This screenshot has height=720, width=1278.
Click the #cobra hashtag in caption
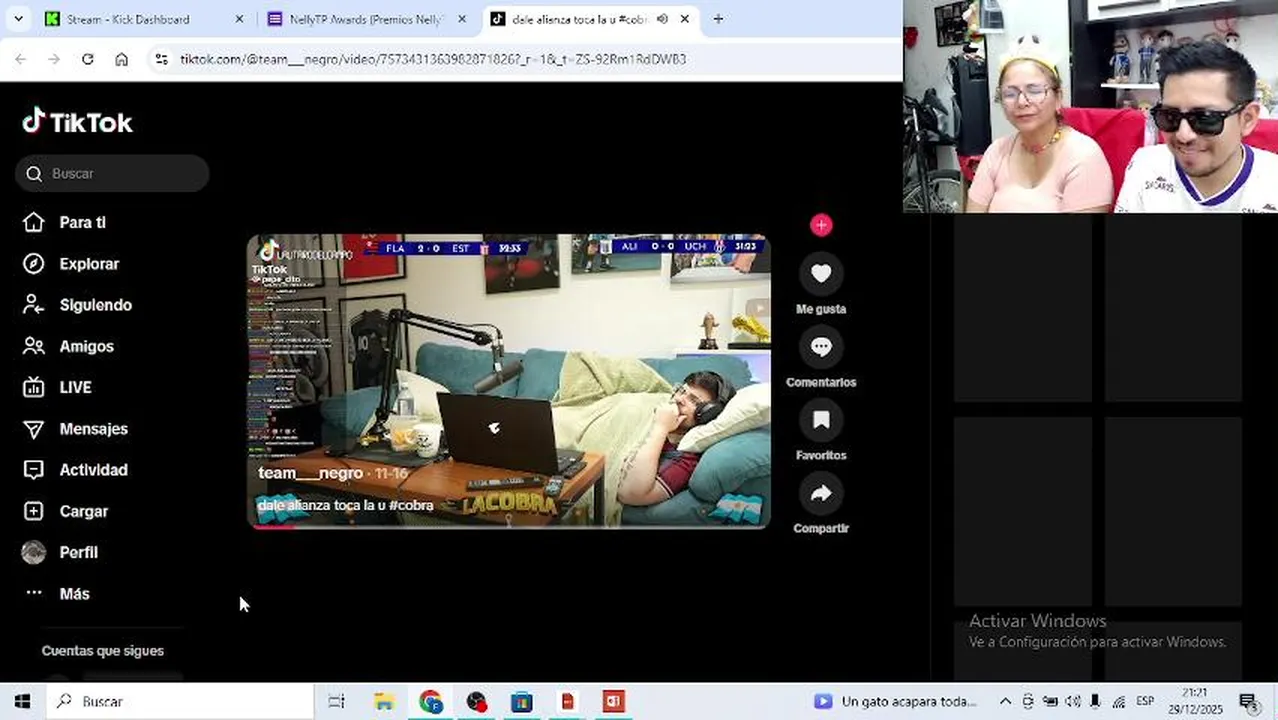tap(411, 505)
